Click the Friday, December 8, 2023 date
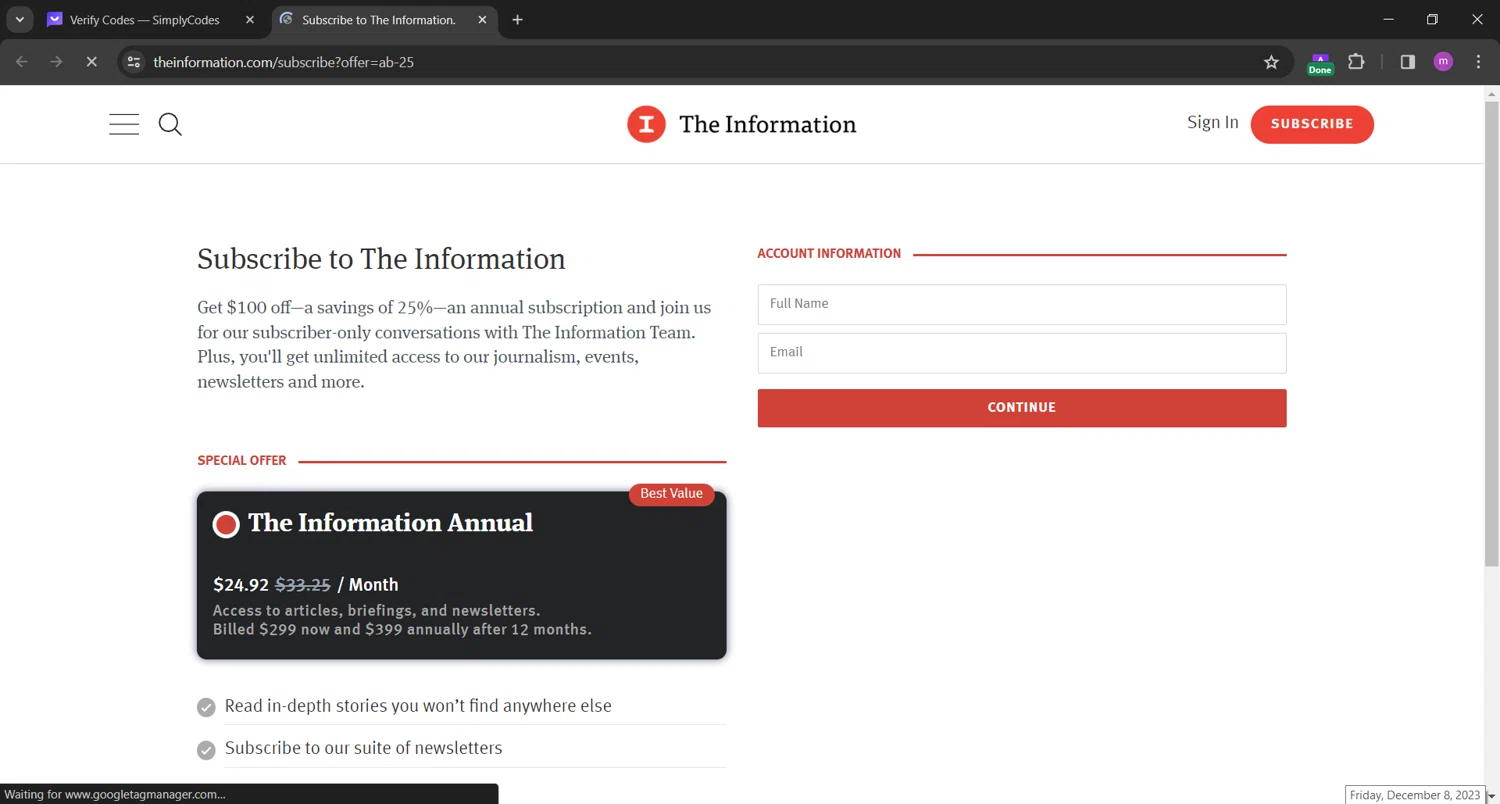This screenshot has width=1500, height=804. click(x=1414, y=795)
